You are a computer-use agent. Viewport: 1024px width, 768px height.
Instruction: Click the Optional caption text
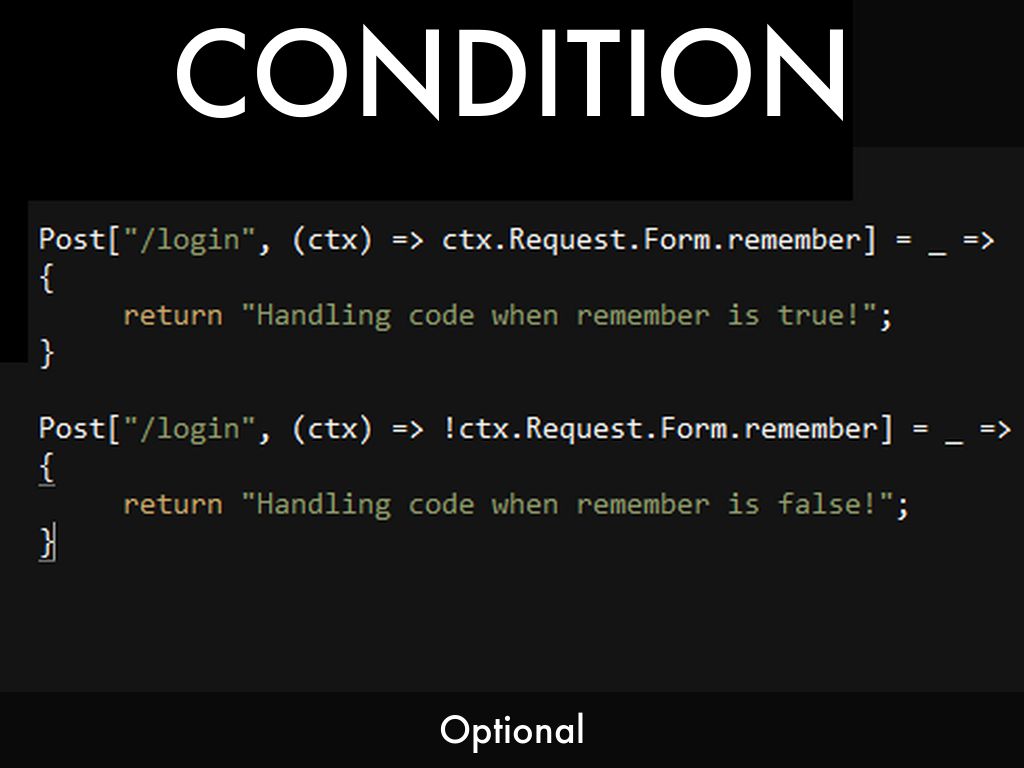pyautogui.click(x=512, y=730)
